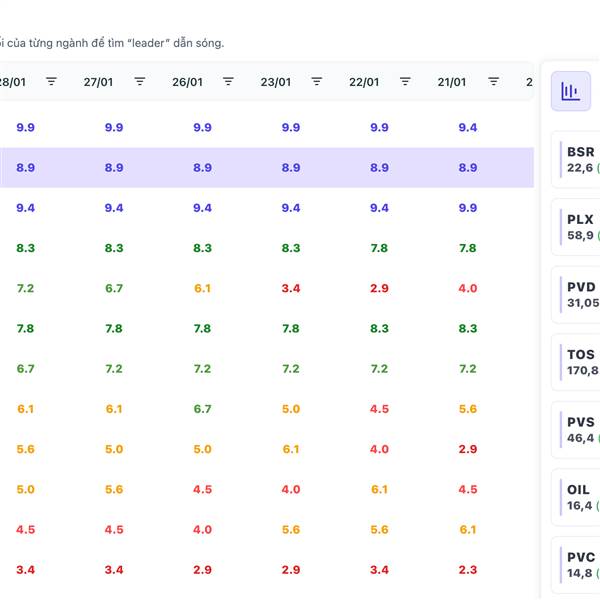
Task: Open filter icon for 28/01 column
Action: tap(52, 82)
